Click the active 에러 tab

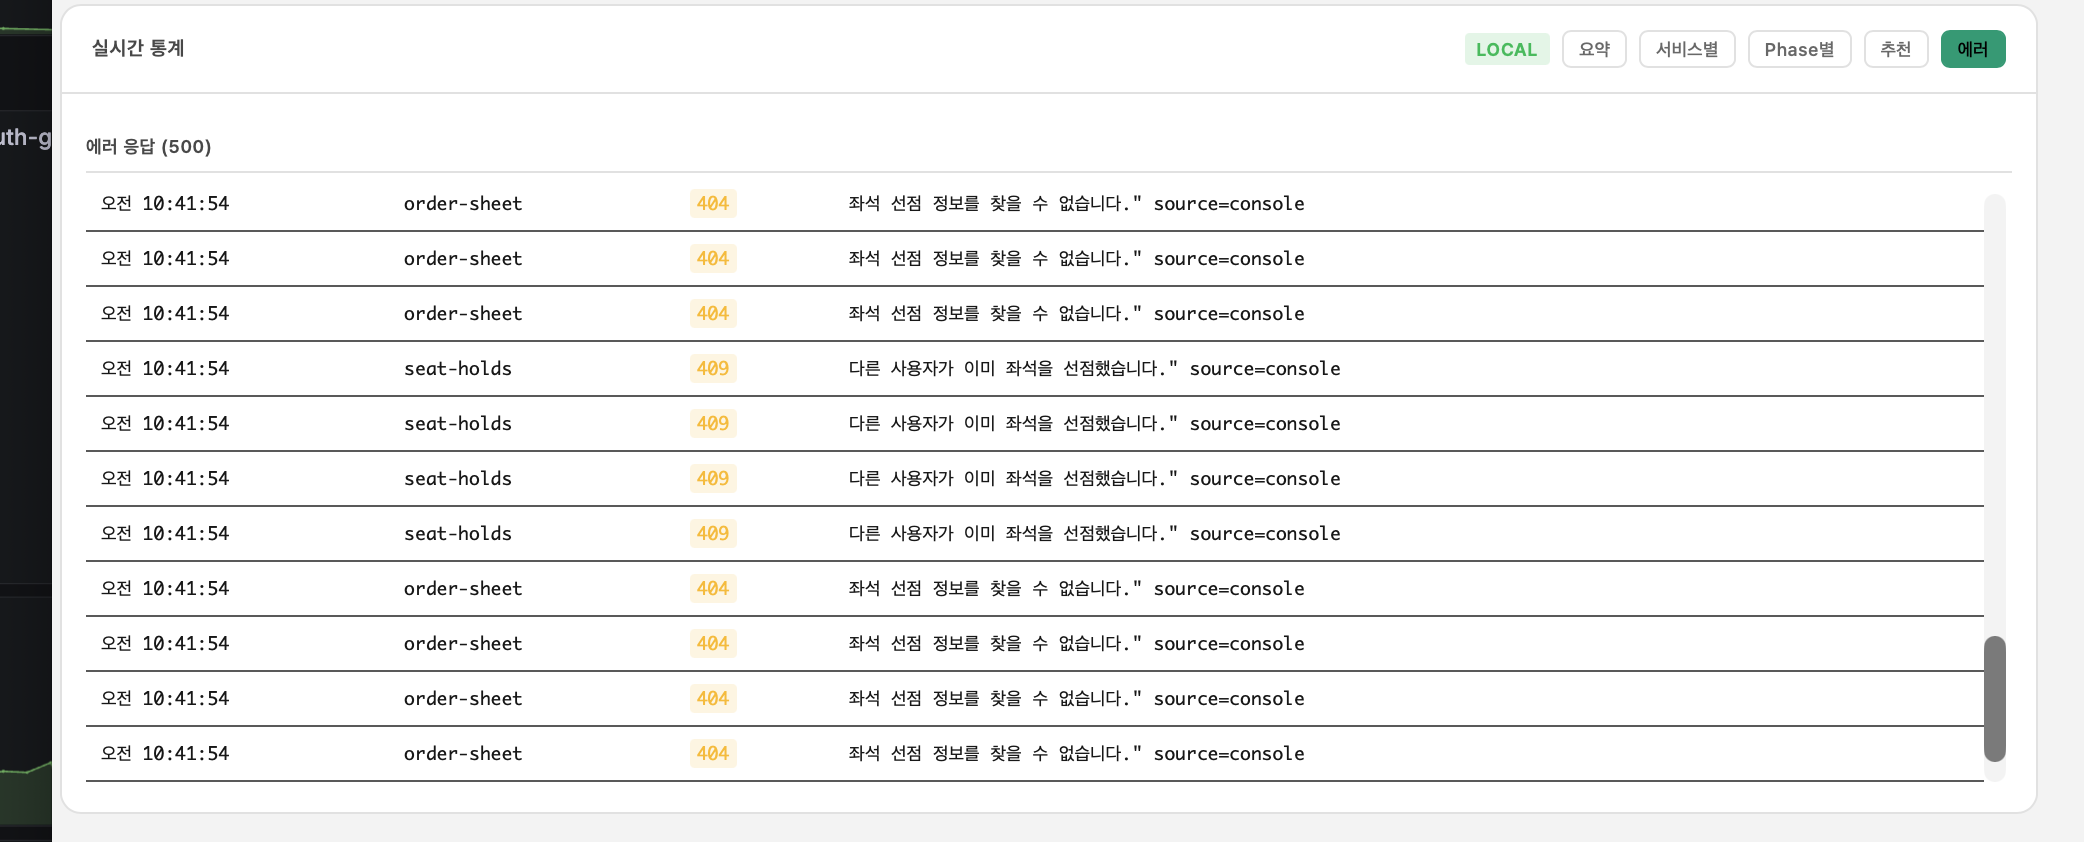(1972, 49)
